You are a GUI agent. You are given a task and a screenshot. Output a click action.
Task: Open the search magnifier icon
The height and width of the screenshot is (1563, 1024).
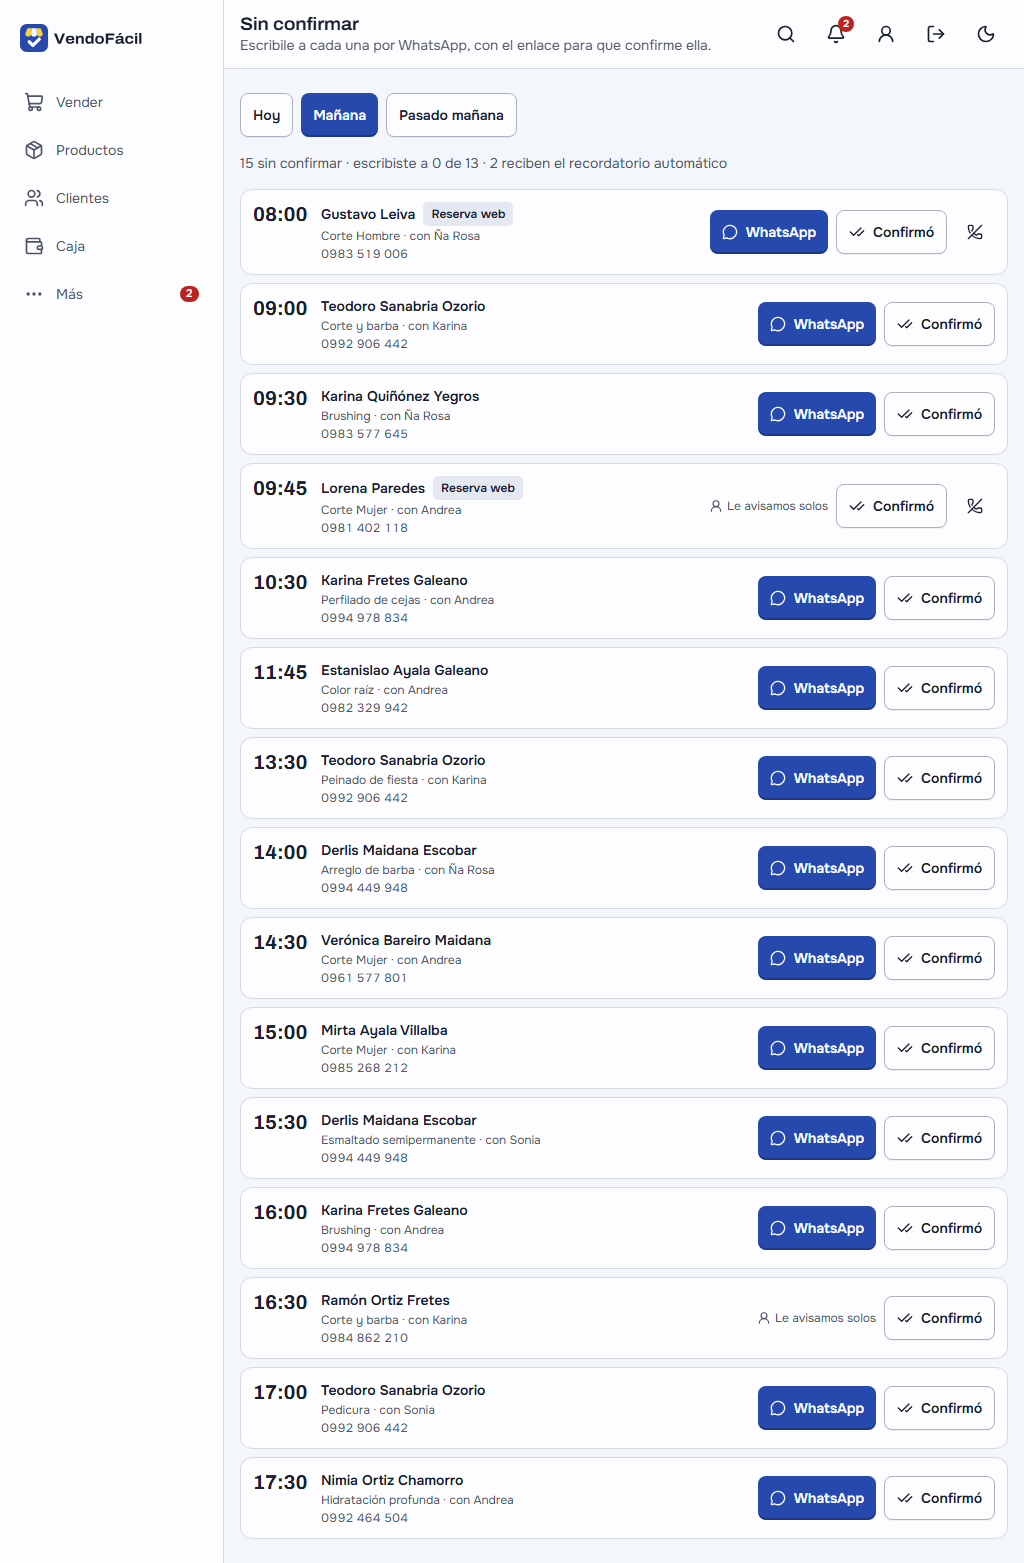pos(786,34)
